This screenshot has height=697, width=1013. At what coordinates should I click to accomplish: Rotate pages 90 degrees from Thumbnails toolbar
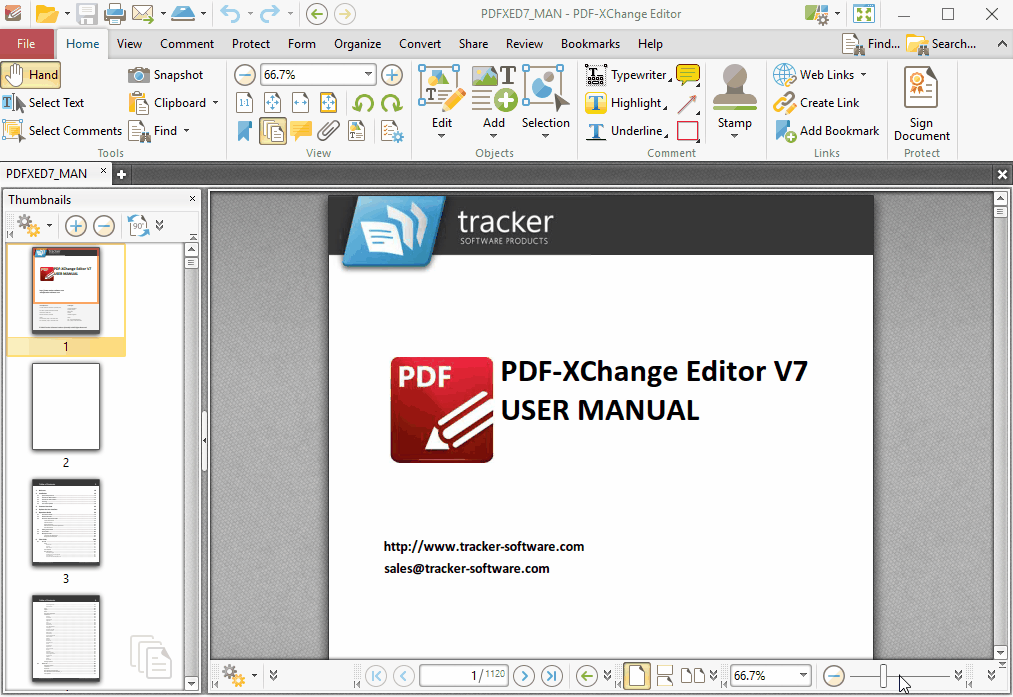138,226
